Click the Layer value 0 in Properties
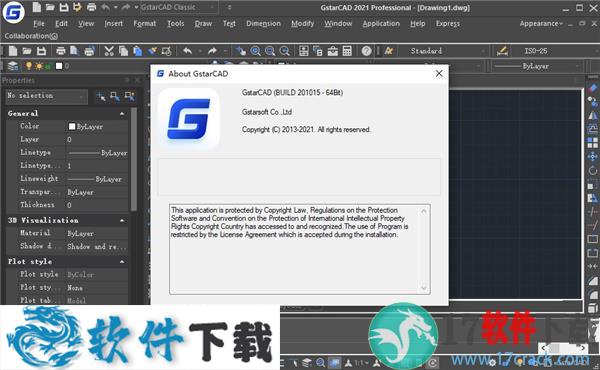600x370 pixels. (x=97, y=139)
